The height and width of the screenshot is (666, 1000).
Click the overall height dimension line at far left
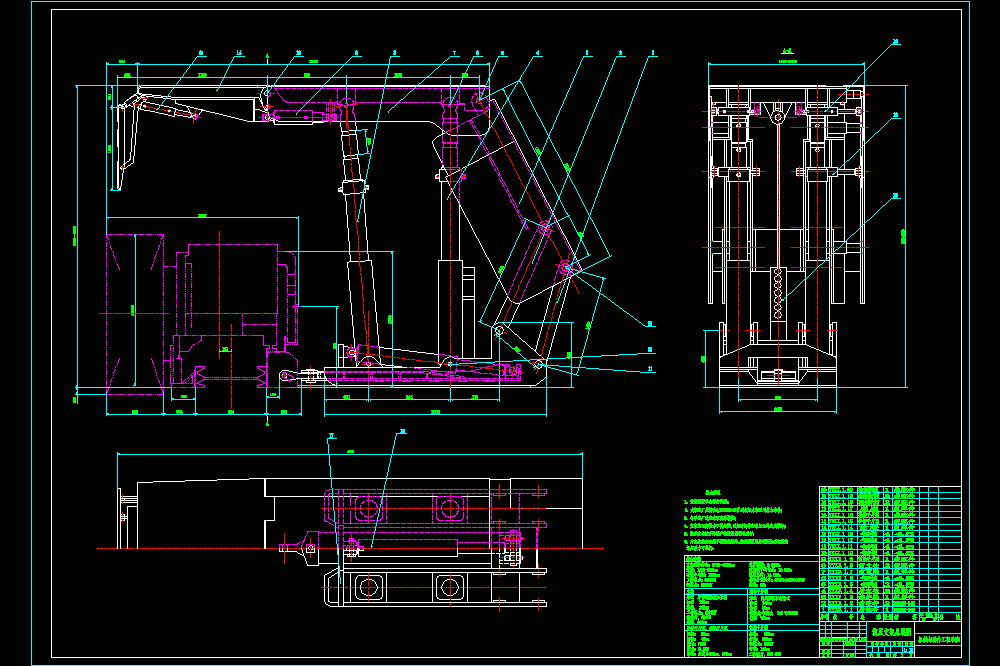point(77,236)
